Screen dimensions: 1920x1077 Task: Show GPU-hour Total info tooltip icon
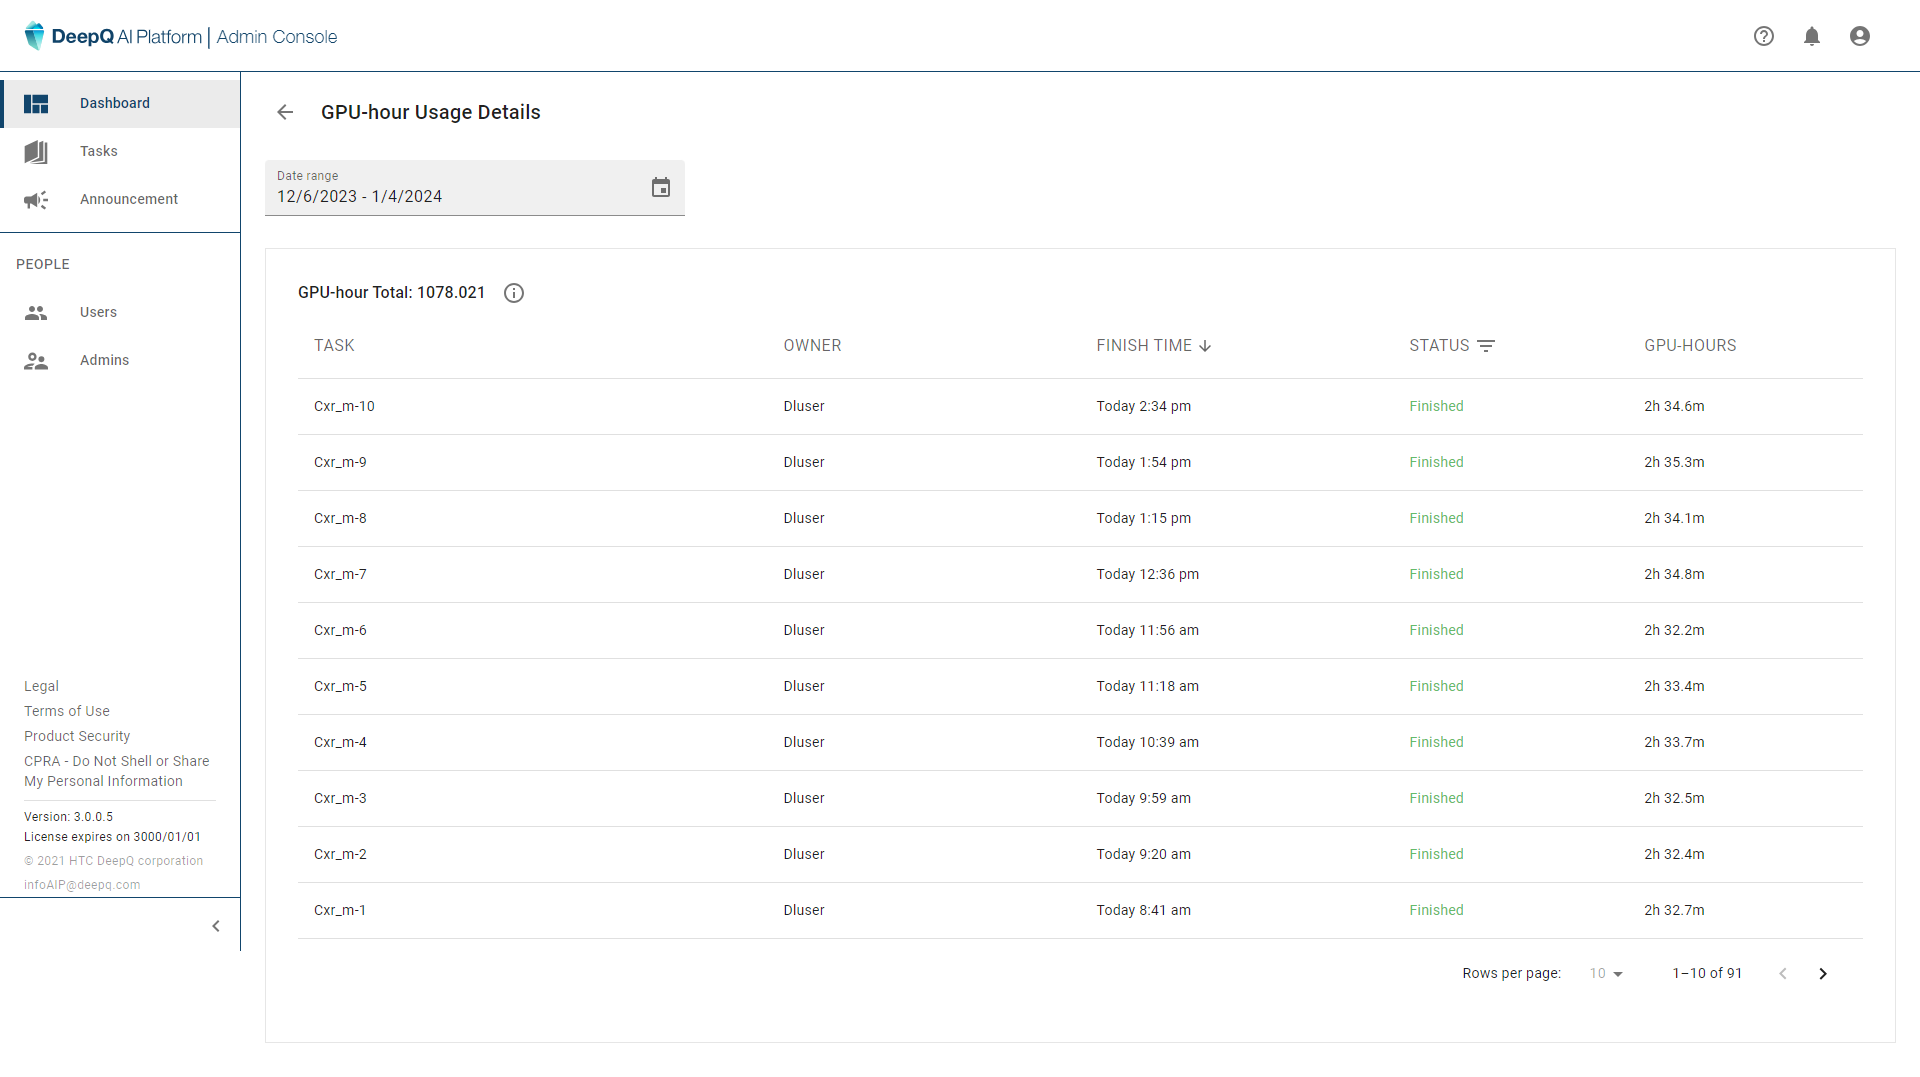tap(514, 293)
